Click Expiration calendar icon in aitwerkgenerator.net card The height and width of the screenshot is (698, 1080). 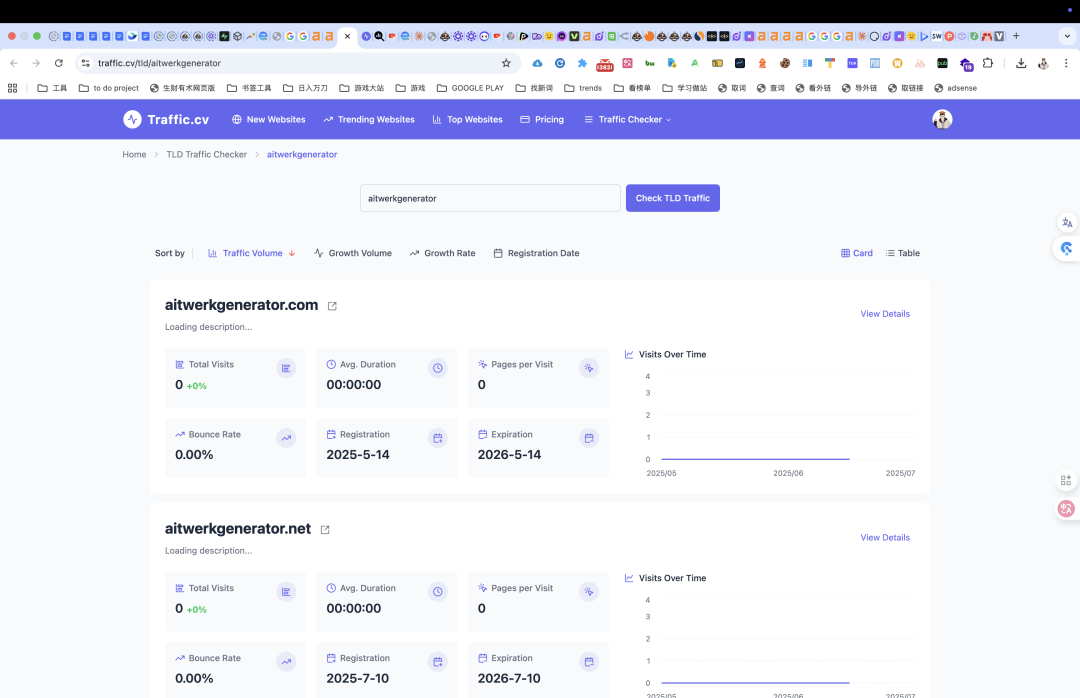pyautogui.click(x=589, y=662)
